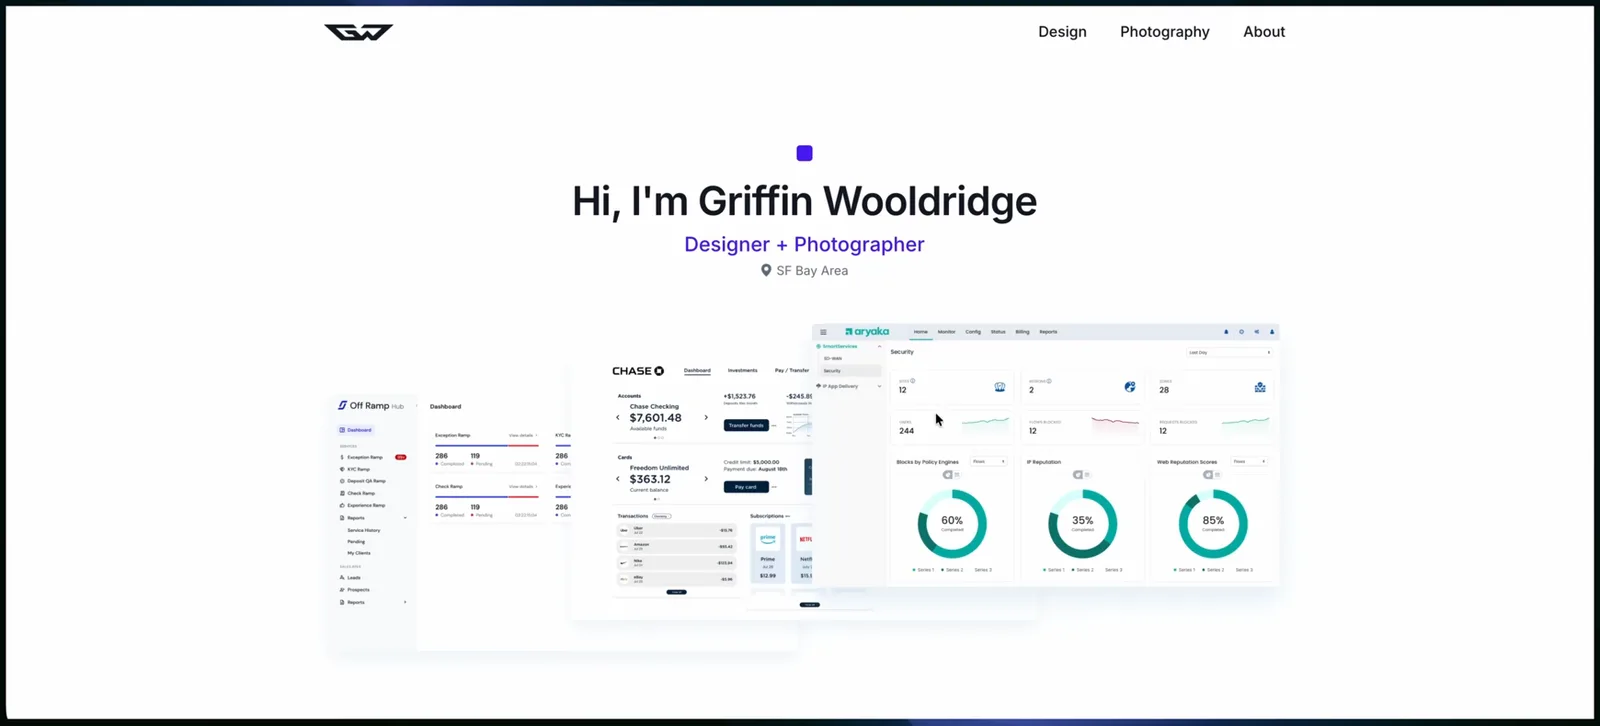Switch to the Chase Pay / Transfer tab

792,370
